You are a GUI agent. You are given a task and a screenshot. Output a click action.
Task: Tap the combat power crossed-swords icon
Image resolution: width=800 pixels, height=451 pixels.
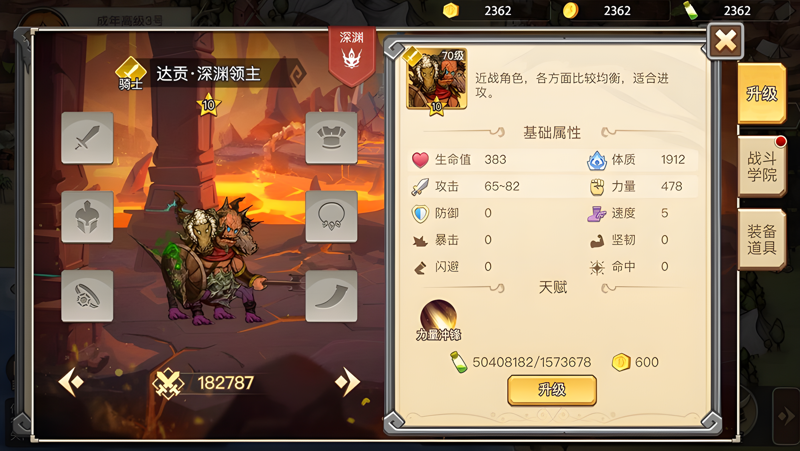click(x=168, y=383)
